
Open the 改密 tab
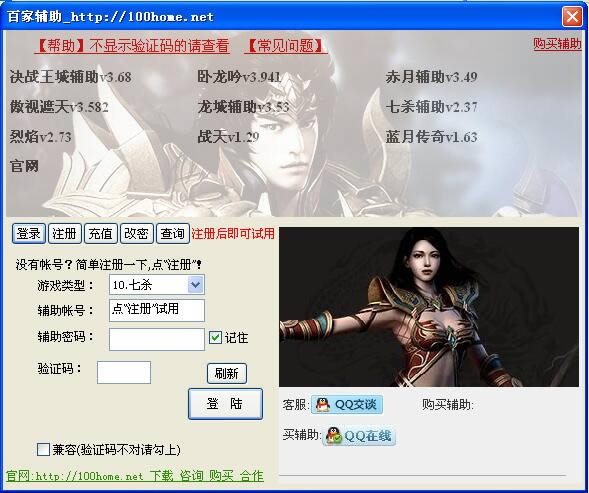[x=136, y=234]
